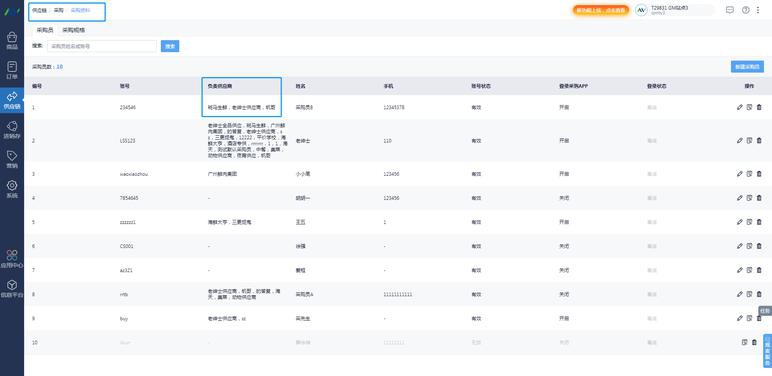This screenshot has width=772, height=376.
Task: Click account cell xiaoxiaozhou
Action: (134, 174)
